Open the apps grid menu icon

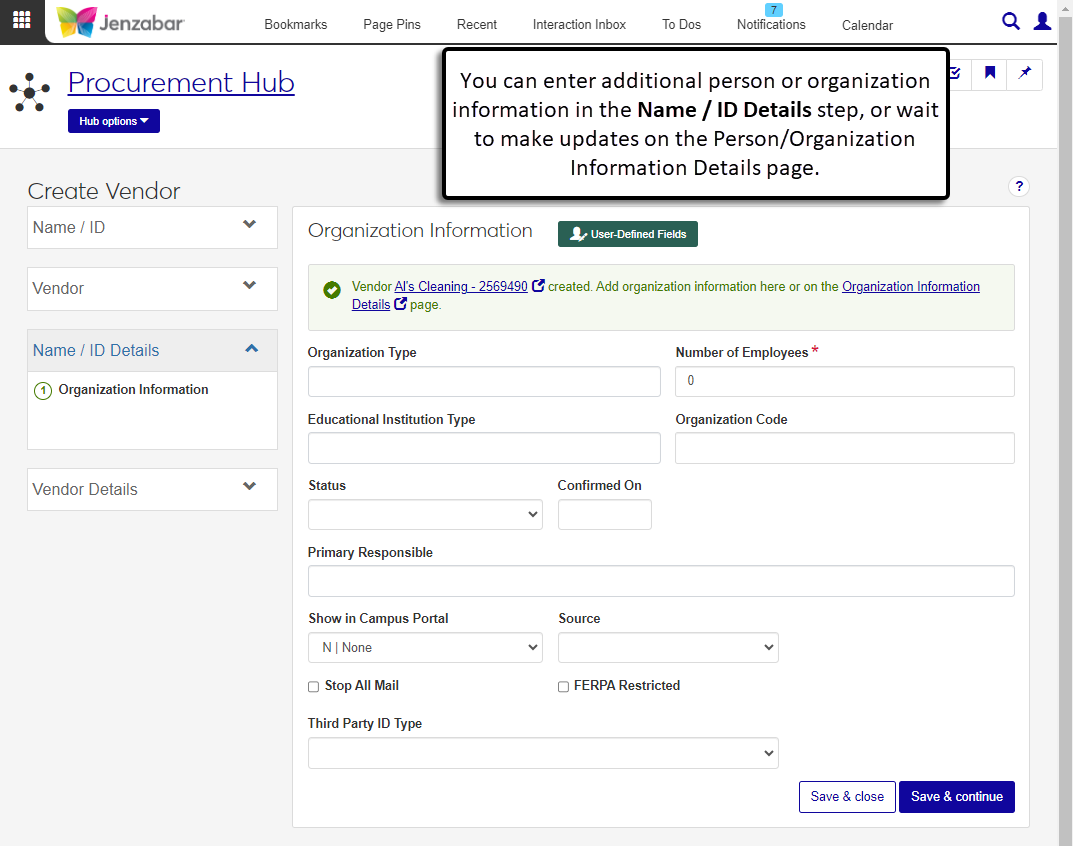21,21
